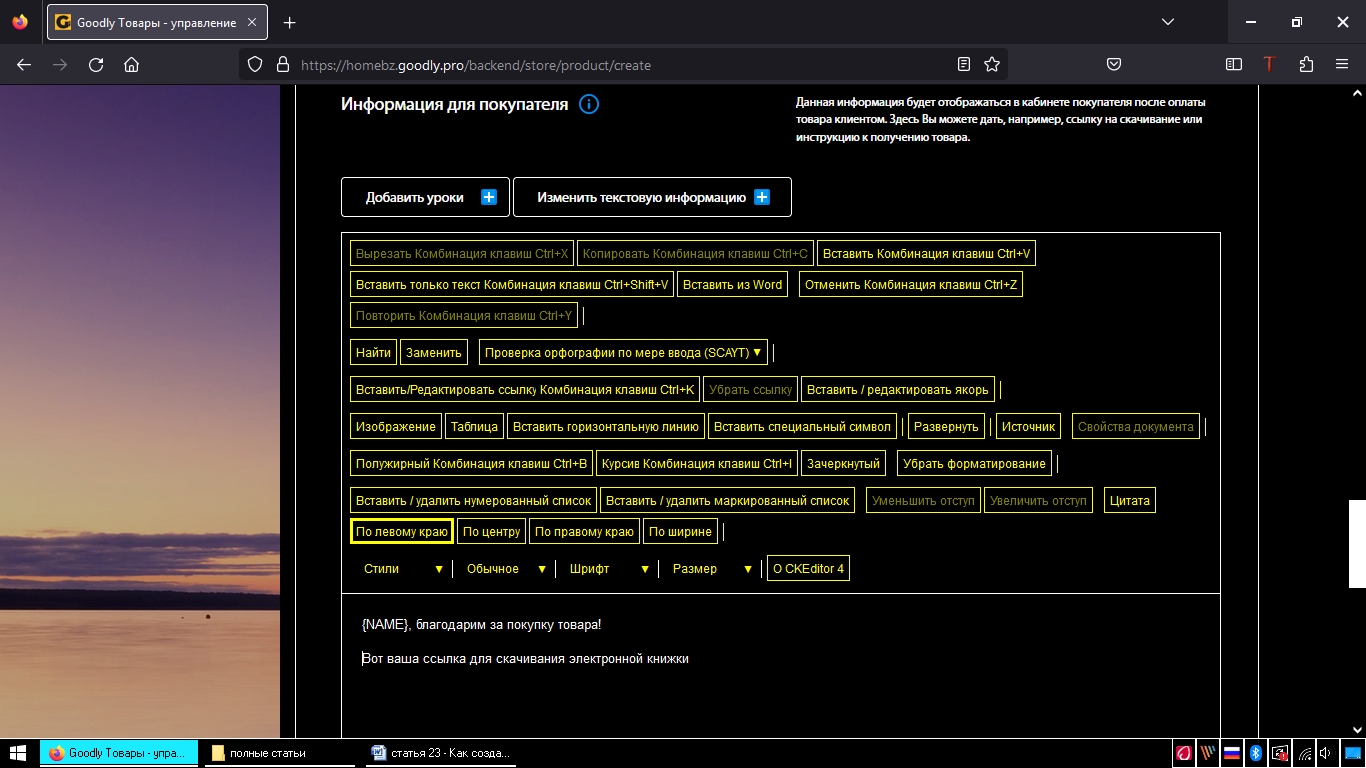Toggle reader view icon in address bar
The width and height of the screenshot is (1366, 768).
964,64
